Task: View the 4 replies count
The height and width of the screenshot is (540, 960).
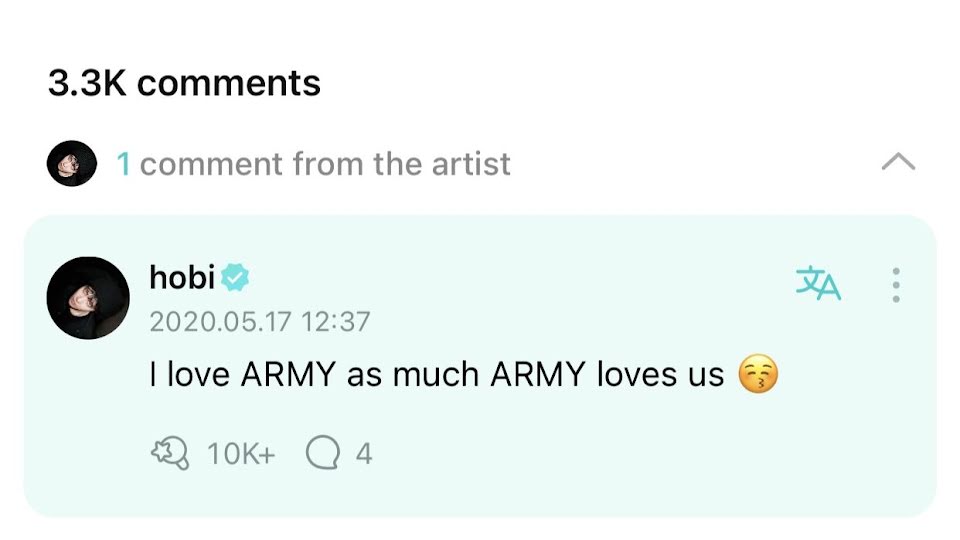Action: pyautogui.click(x=364, y=454)
